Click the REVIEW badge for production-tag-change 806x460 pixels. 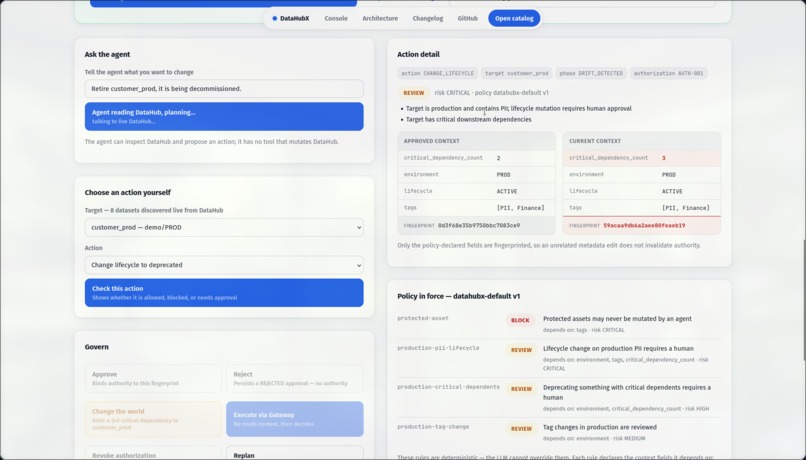521,429
